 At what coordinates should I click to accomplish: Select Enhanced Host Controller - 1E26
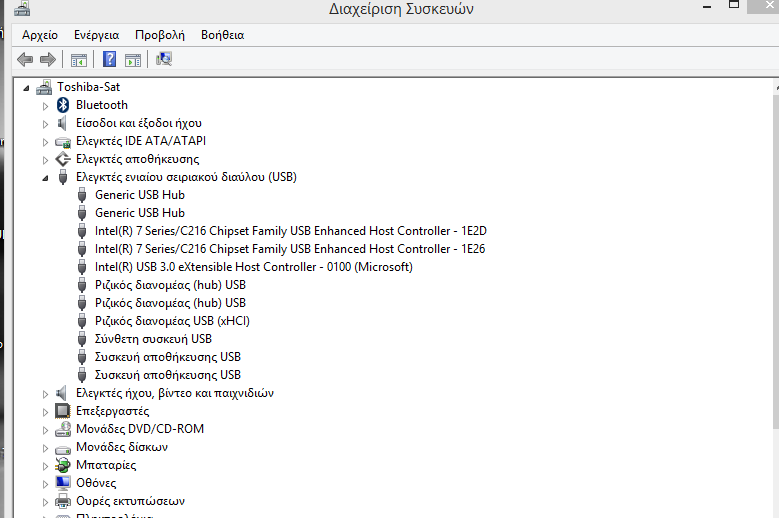(x=290, y=249)
